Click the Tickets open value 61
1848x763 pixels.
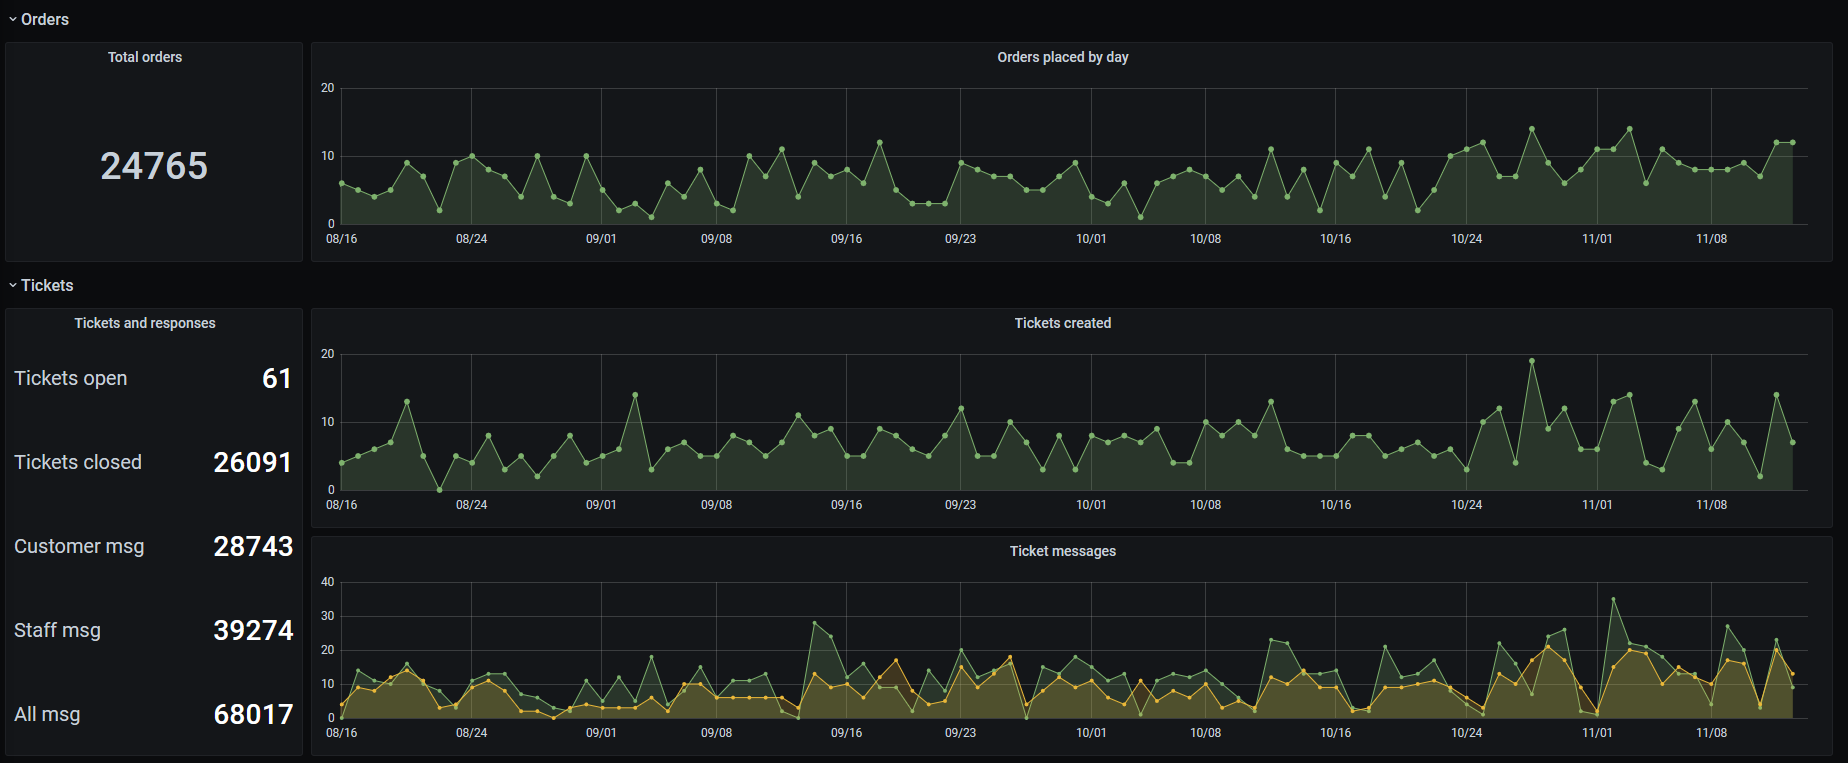click(x=276, y=378)
